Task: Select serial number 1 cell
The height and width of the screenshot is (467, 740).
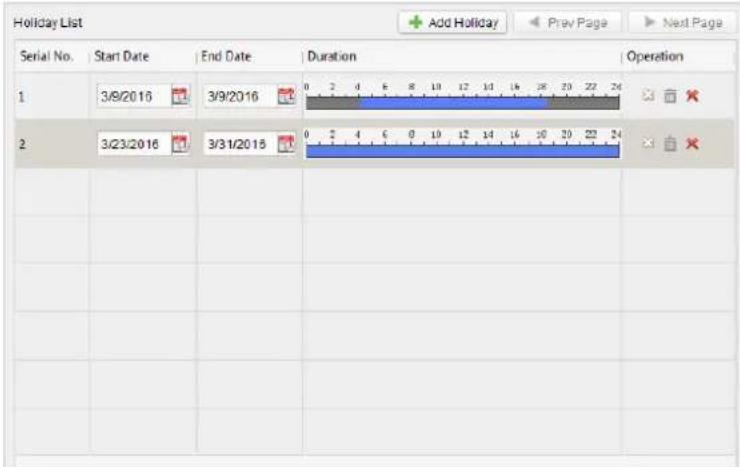Action: [51, 96]
